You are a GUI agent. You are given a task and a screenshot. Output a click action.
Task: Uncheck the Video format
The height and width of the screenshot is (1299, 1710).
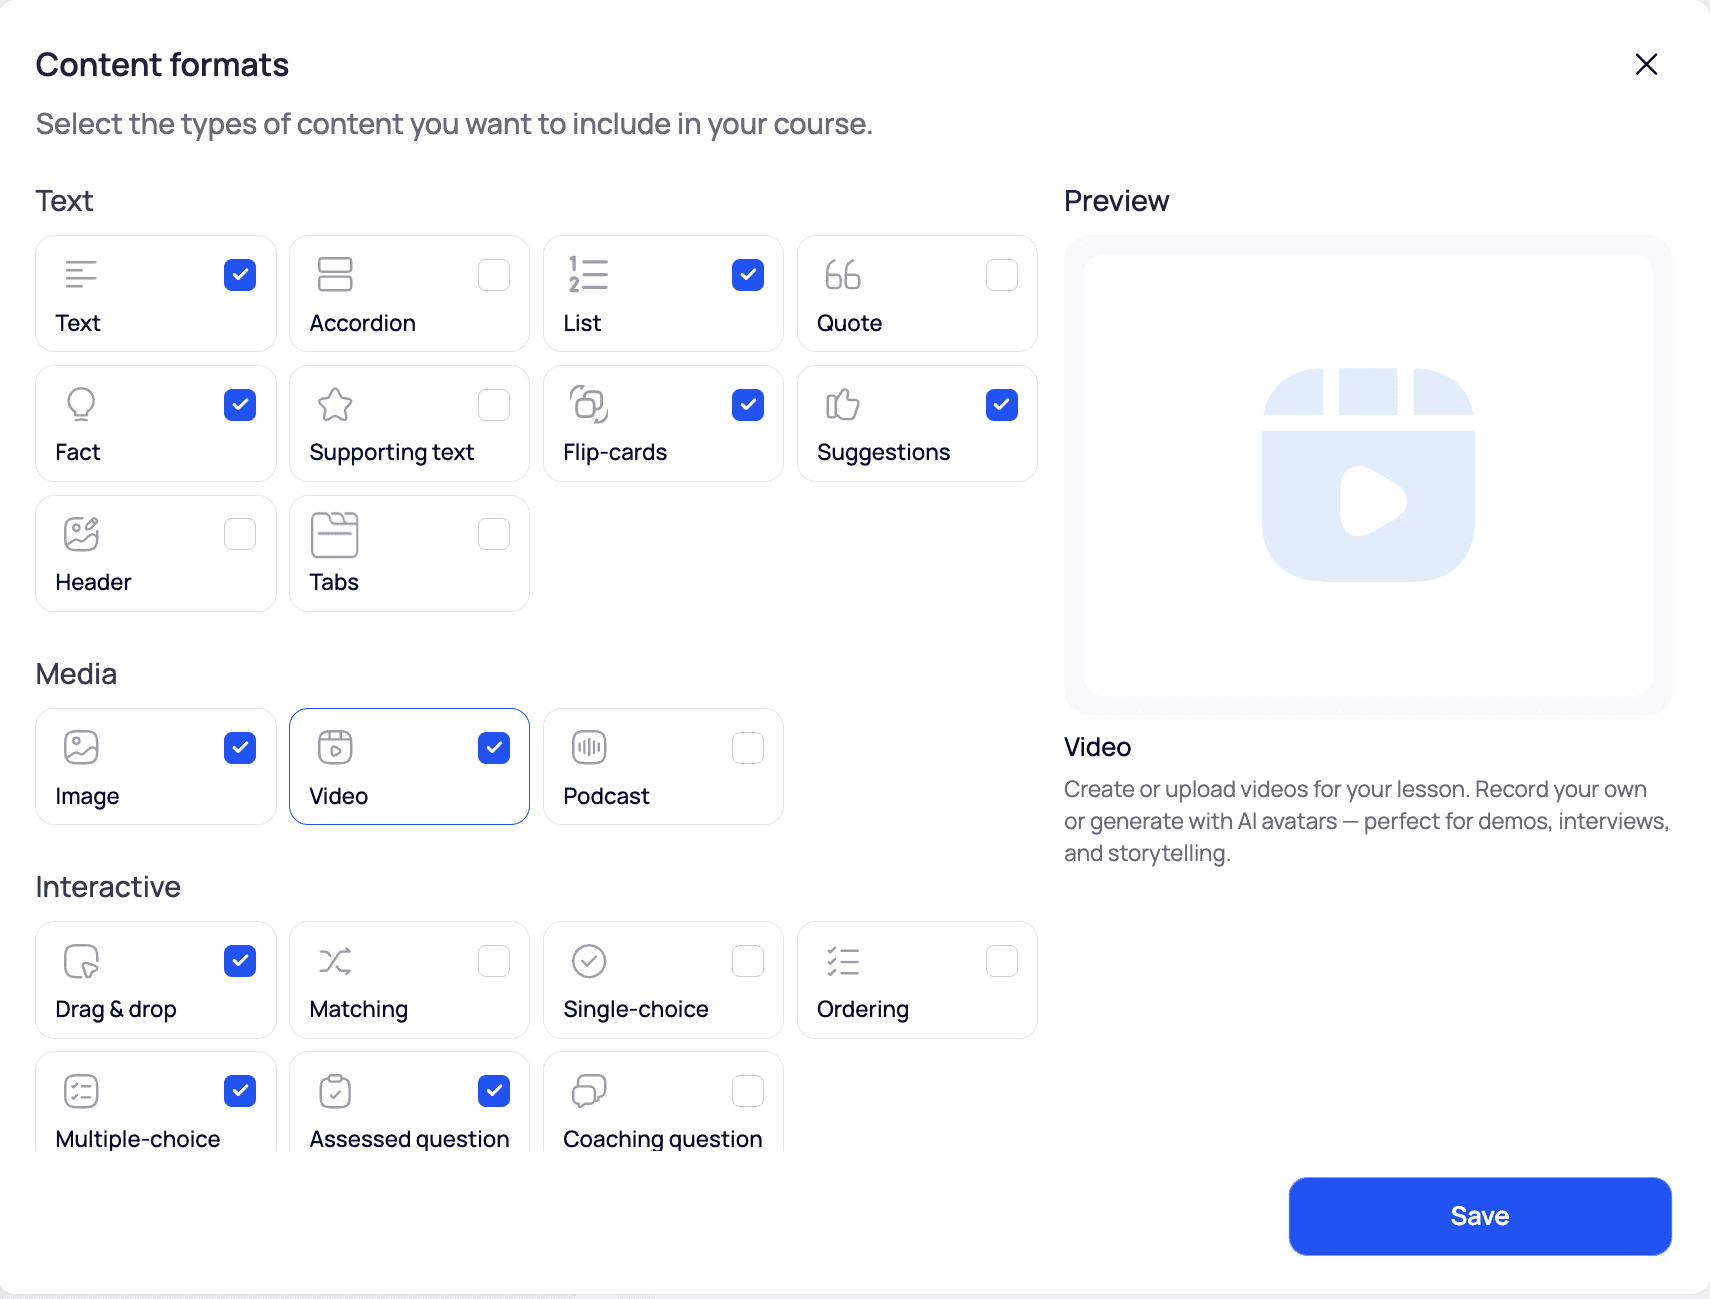(494, 746)
